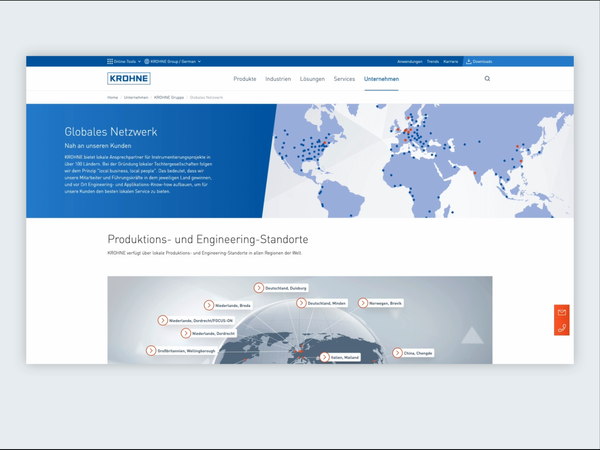The width and height of the screenshot is (600, 450).
Task: Click the orange email contact icon
Action: point(562,313)
